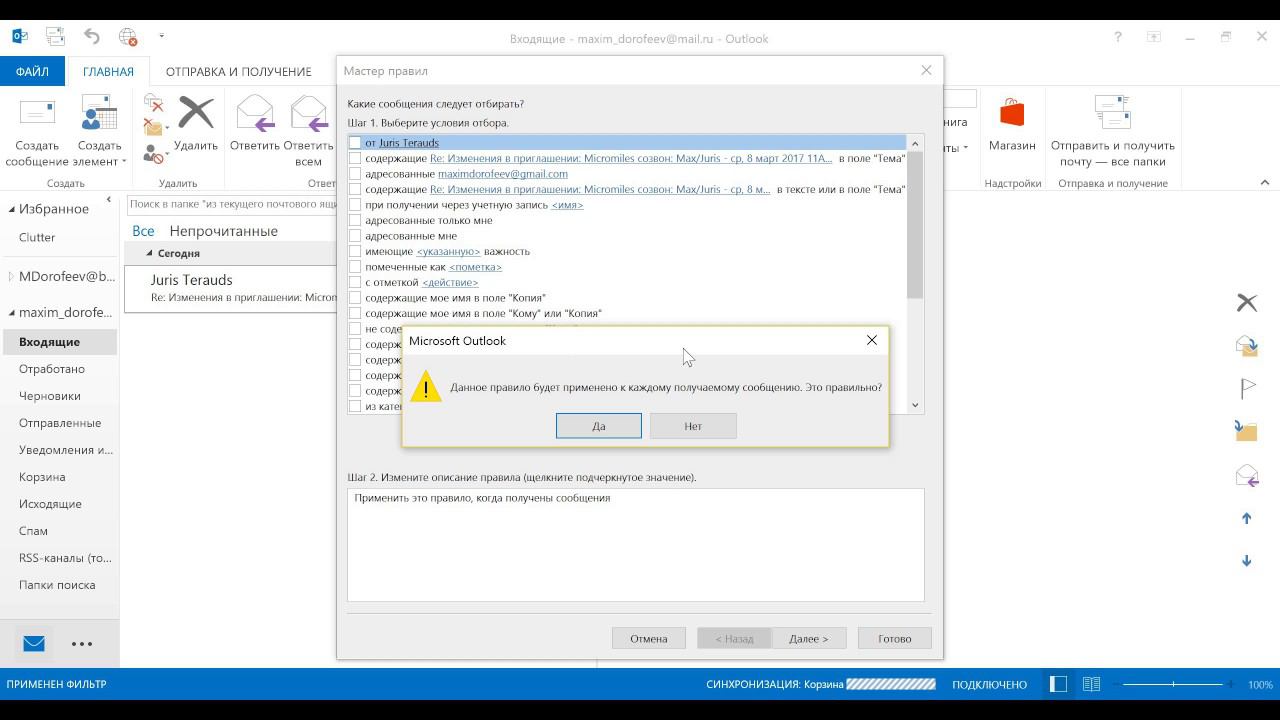
Task: Click the Создать сообщение ribbon button
Action: tap(38, 131)
